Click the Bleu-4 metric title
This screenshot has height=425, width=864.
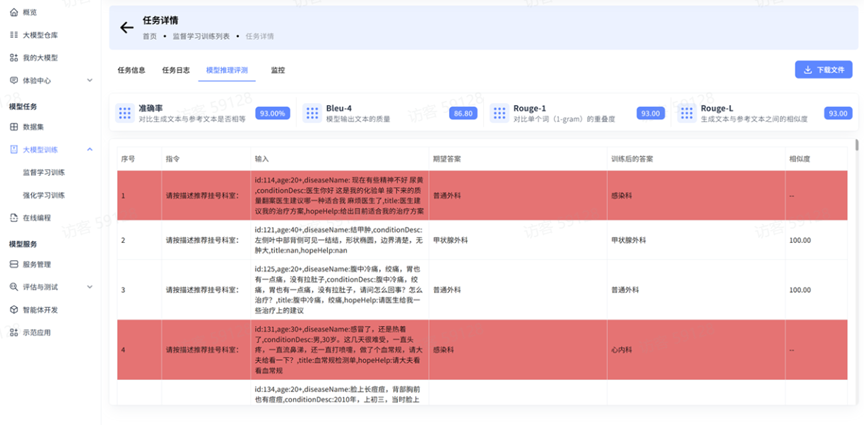(339, 109)
